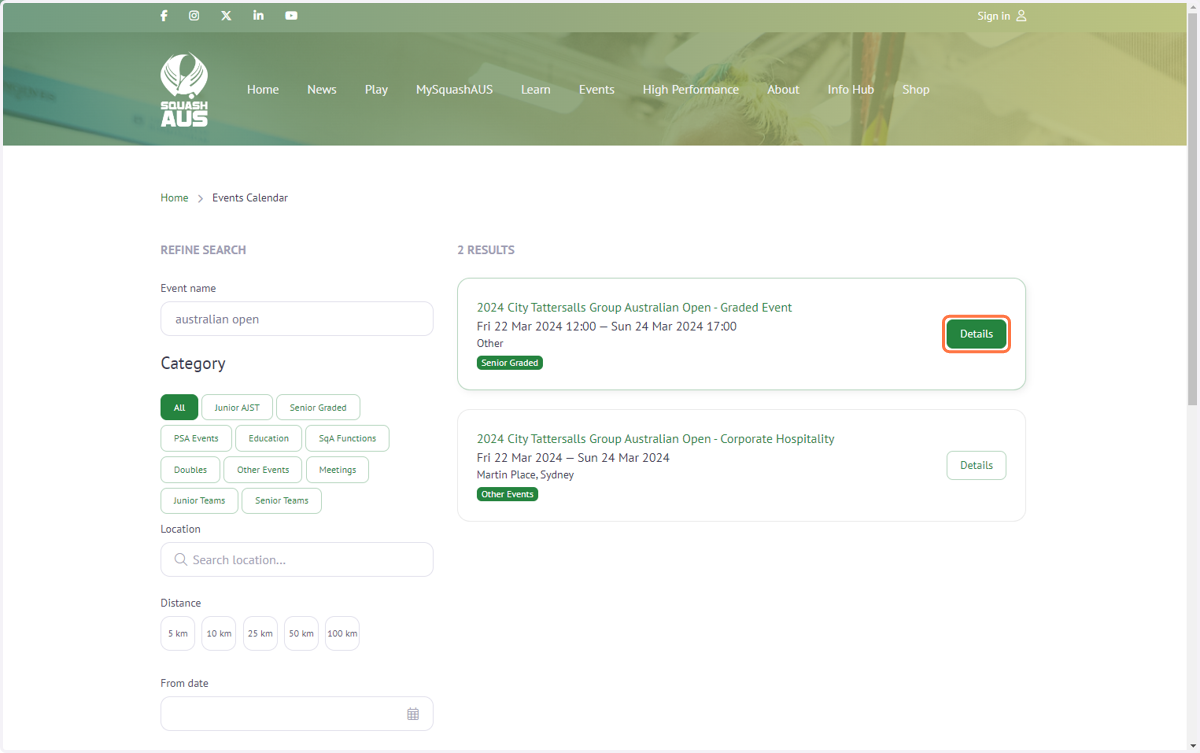Click the search magnifier in Location field

(181, 560)
